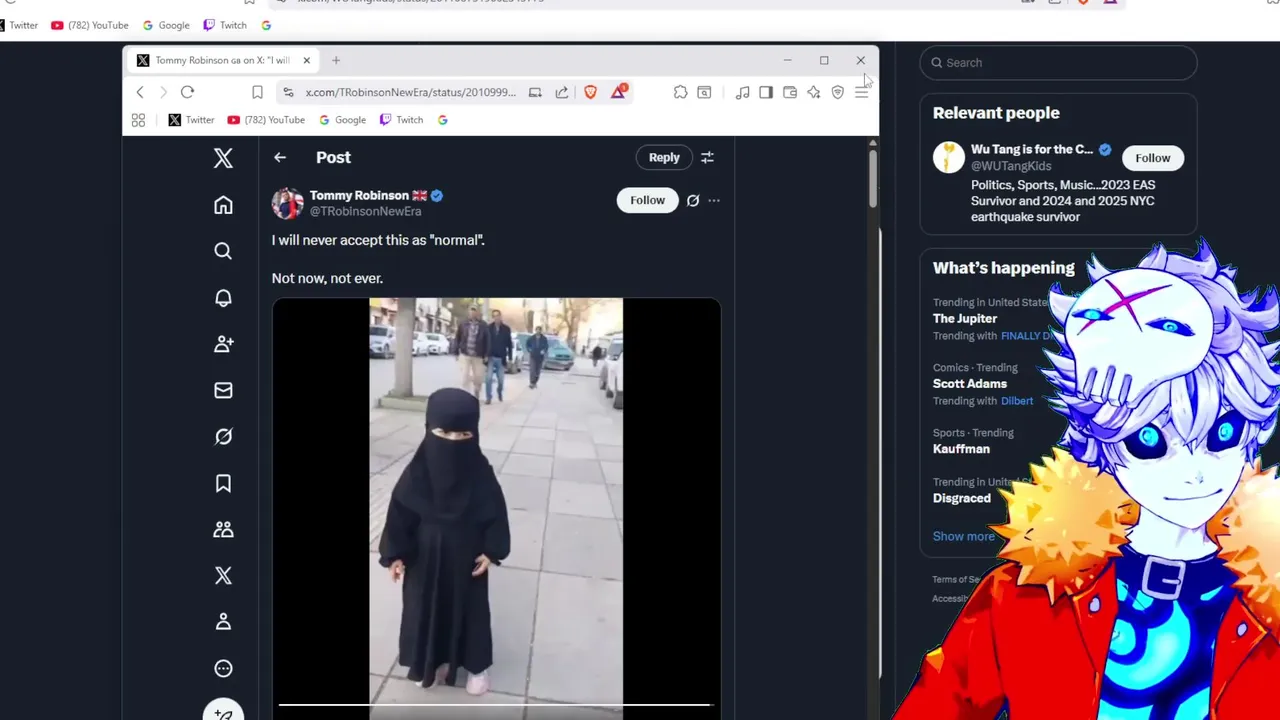Open the Brave Rewards triangle icon

619,92
